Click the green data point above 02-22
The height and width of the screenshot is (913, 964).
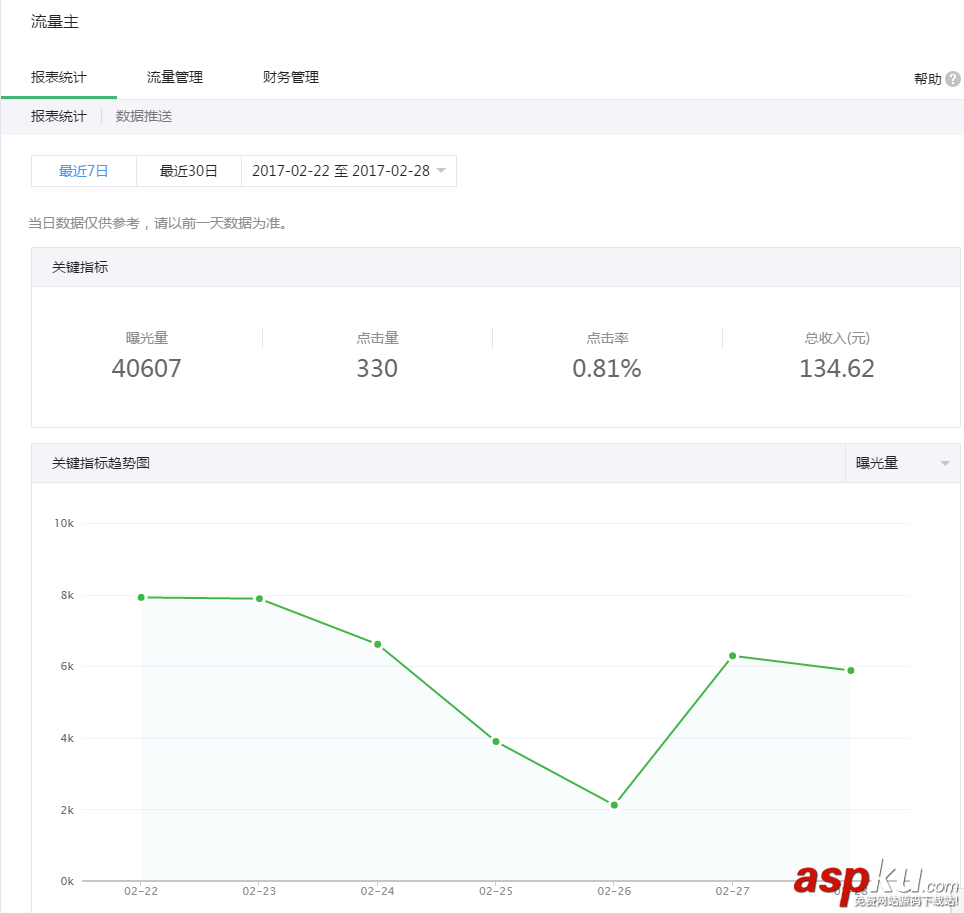tap(141, 596)
